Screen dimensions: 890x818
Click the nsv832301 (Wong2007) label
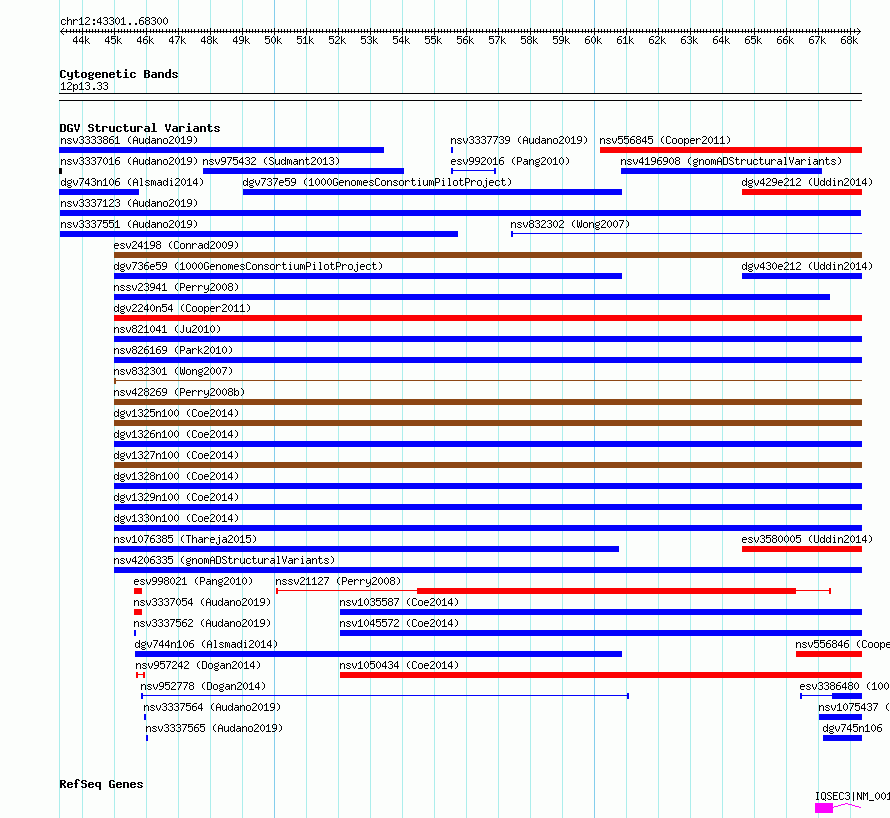point(173,371)
